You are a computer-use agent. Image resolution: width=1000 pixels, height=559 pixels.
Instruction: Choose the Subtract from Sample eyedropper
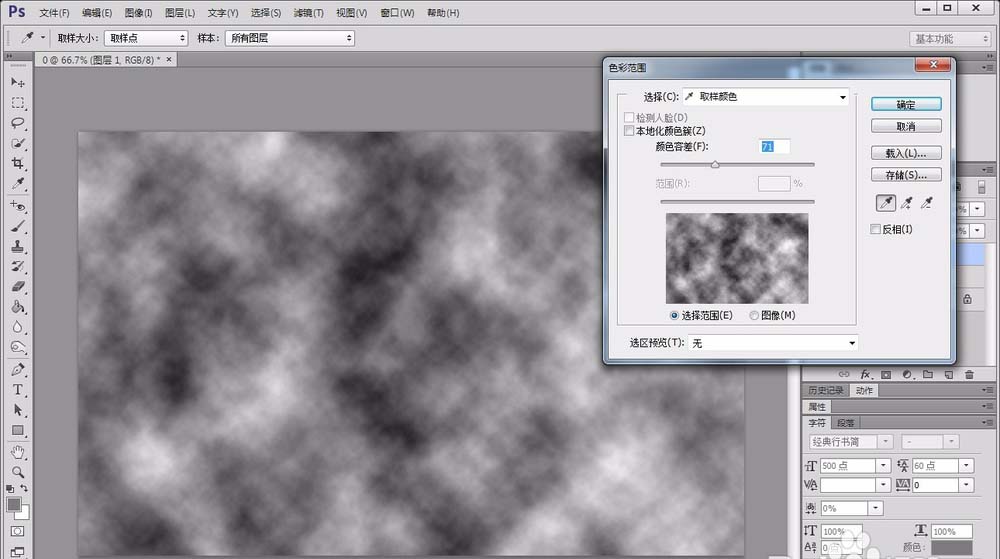point(927,203)
